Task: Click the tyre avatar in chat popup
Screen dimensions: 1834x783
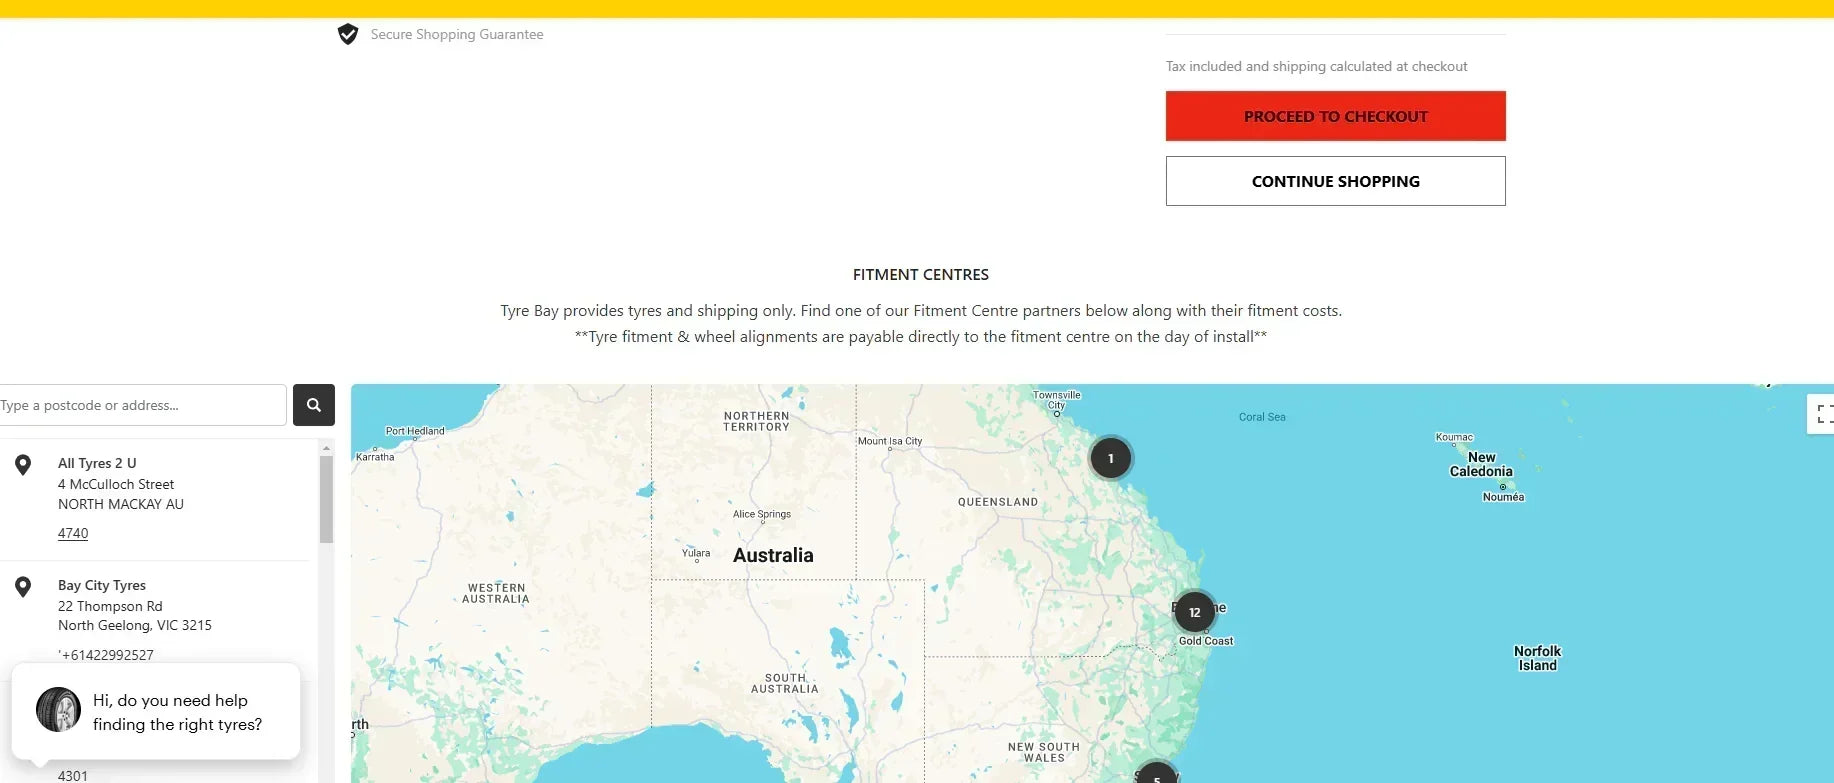Action: point(58,710)
